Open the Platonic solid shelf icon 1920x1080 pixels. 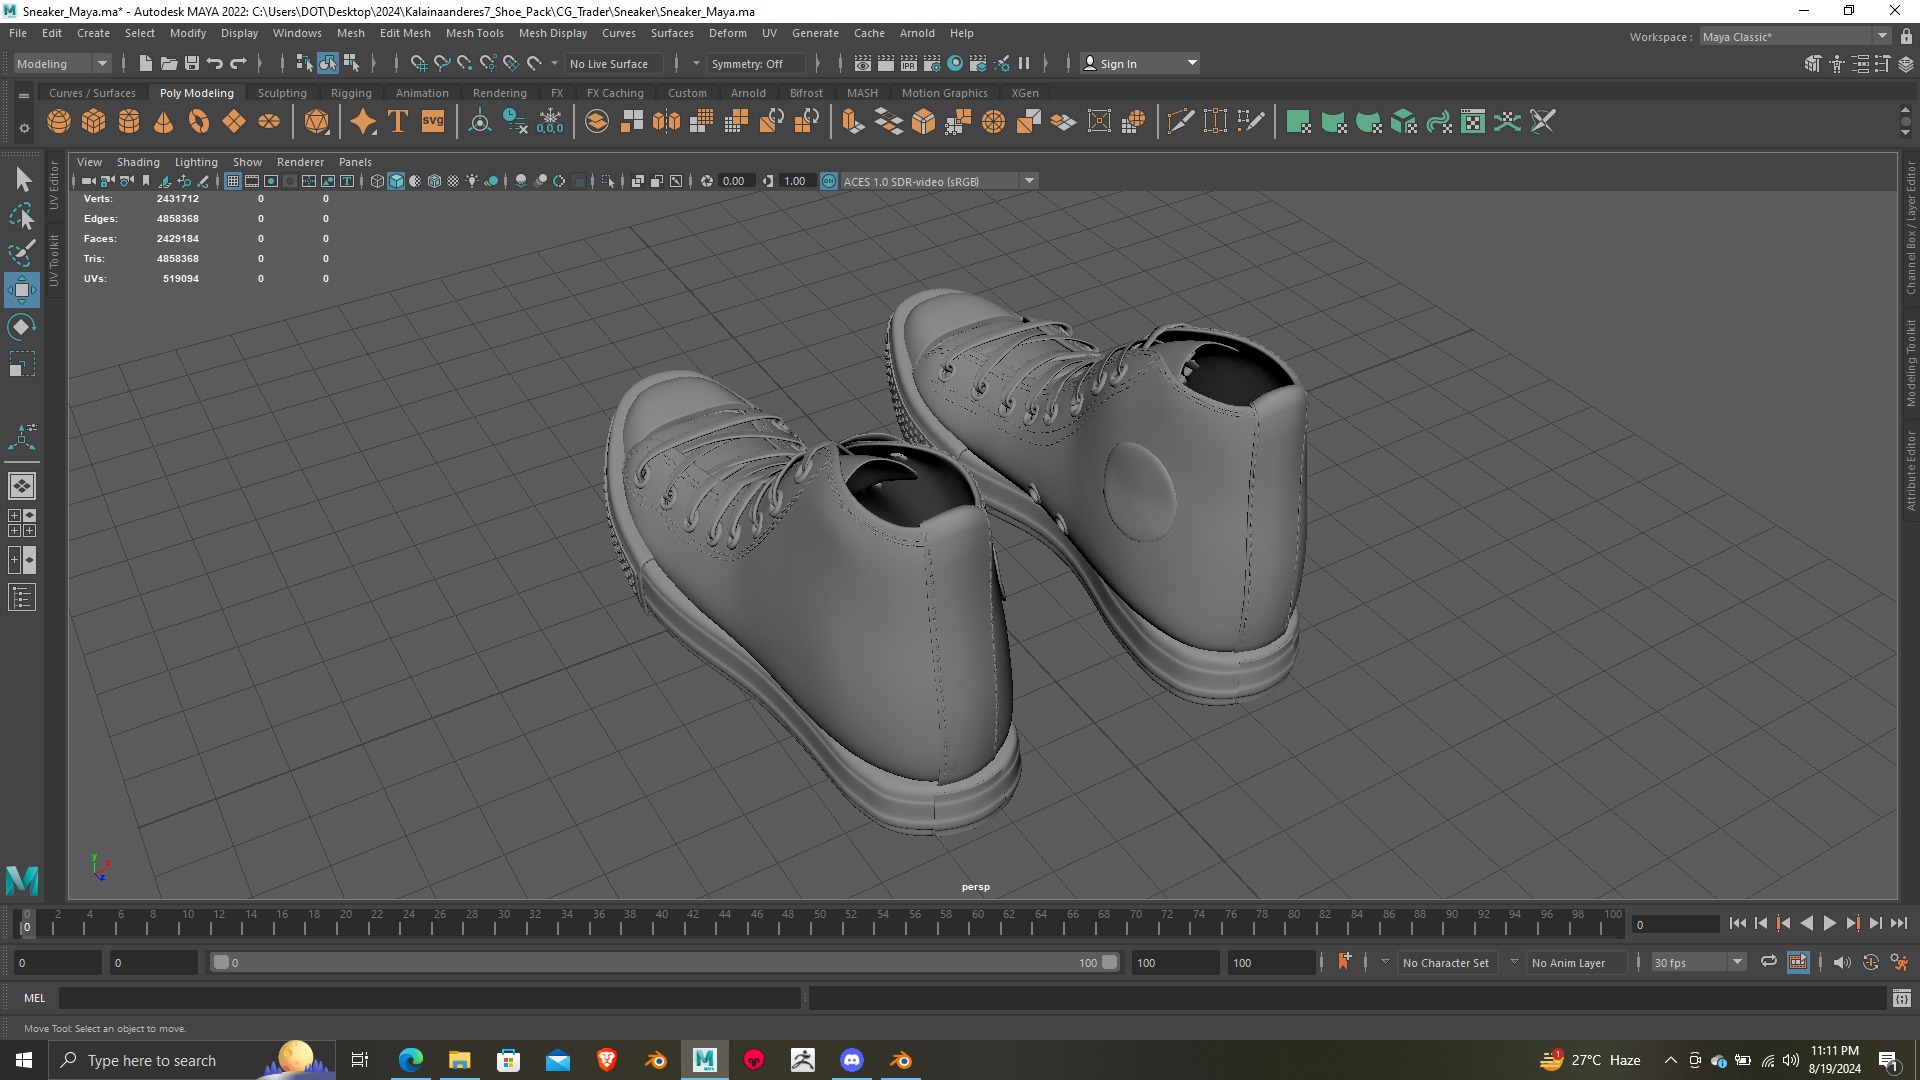pyautogui.click(x=317, y=122)
